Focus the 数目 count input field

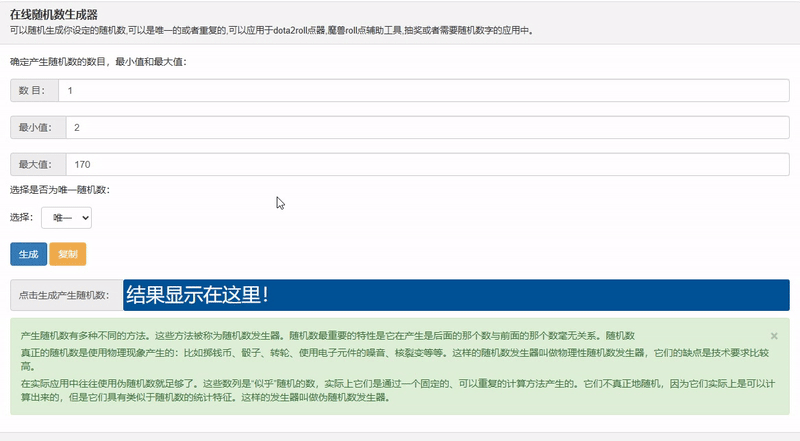(x=424, y=90)
